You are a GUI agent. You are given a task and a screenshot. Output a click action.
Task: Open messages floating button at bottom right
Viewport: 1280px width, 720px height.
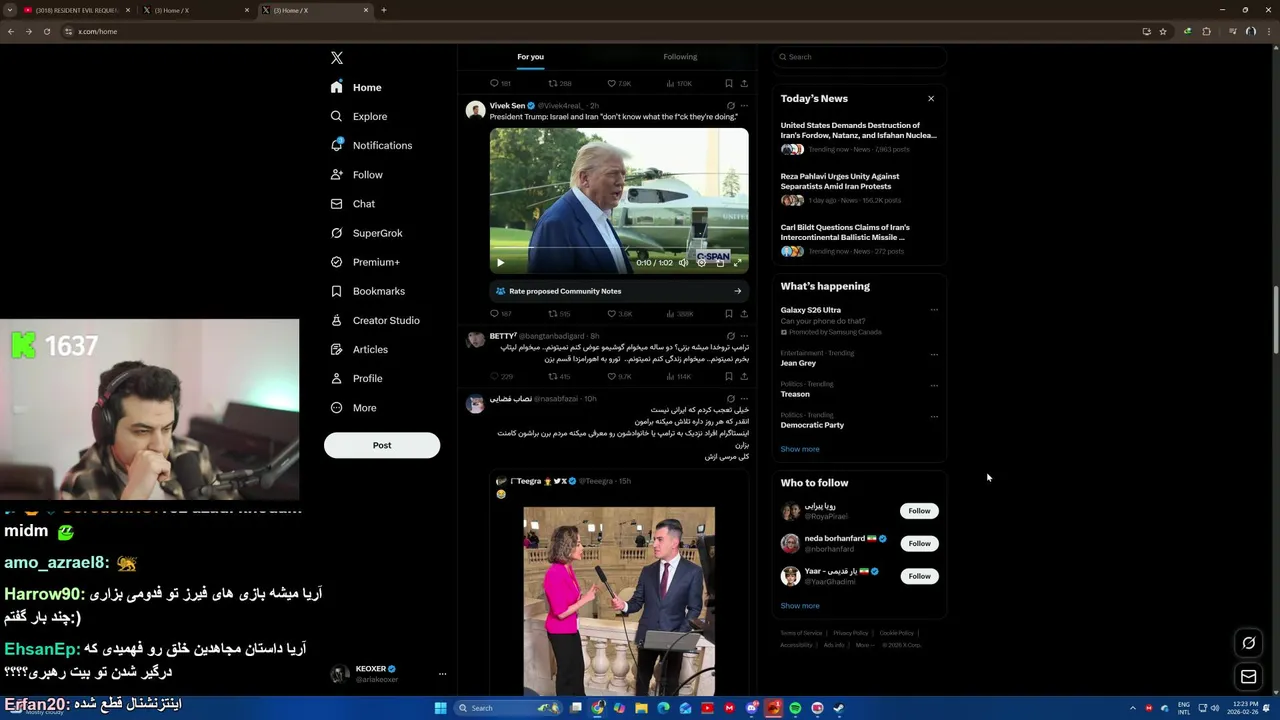point(1249,677)
